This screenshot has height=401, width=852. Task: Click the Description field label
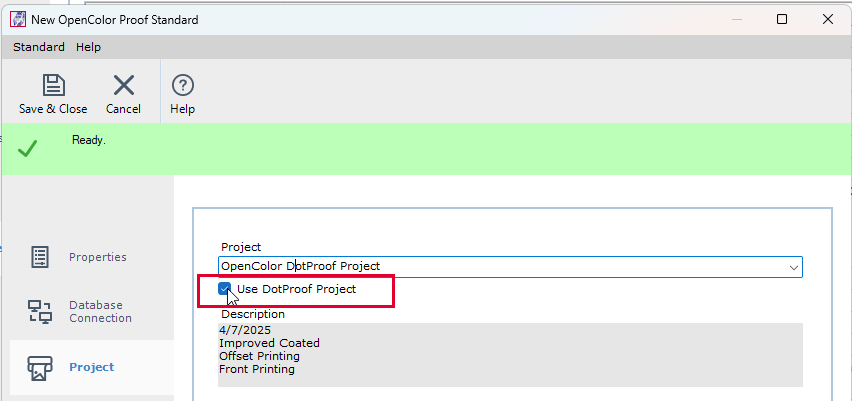[253, 314]
